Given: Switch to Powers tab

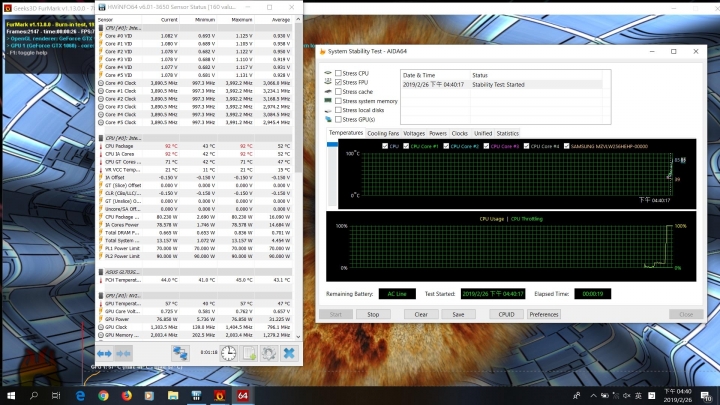Looking at the screenshot, I should coord(438,134).
